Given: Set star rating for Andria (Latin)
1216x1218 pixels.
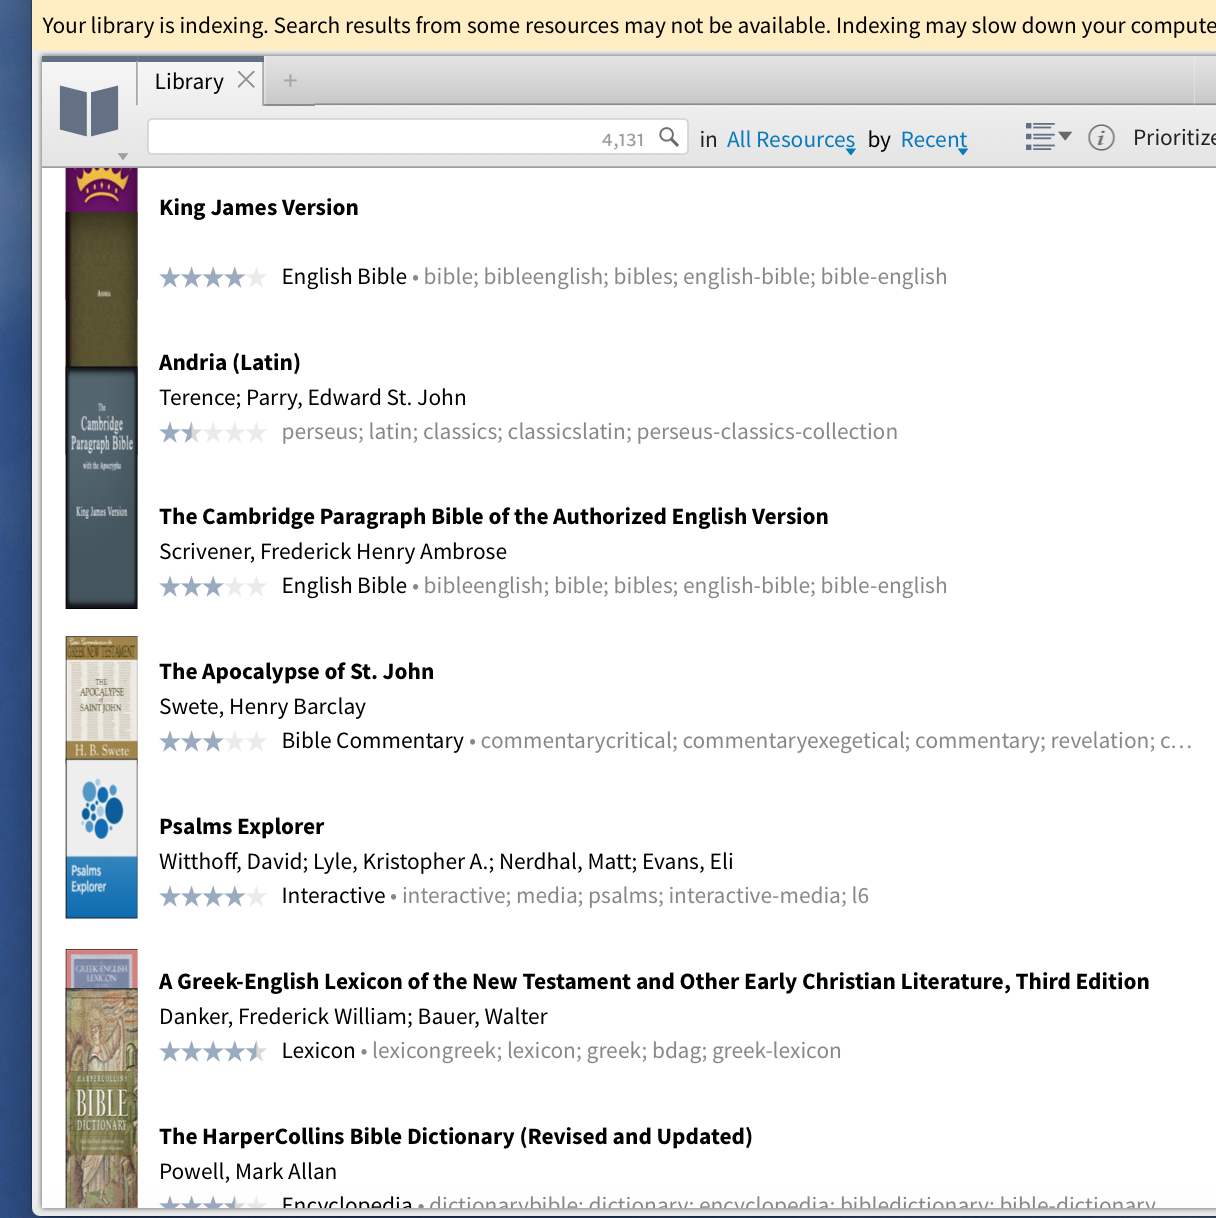Looking at the screenshot, I should (213, 432).
